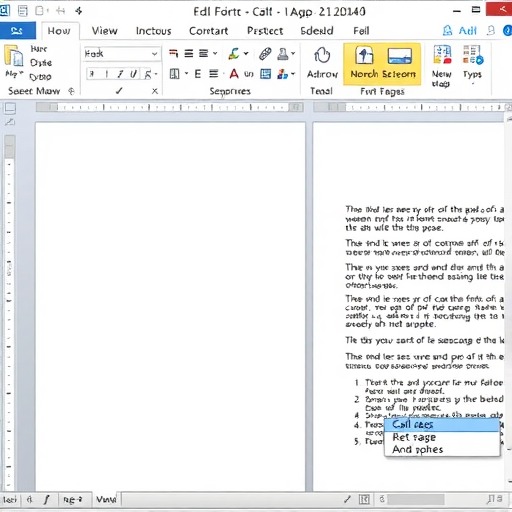Viewport: 512px width, 512px height.
Task: Click the zoom slider in status bar
Action: (x=415, y=499)
